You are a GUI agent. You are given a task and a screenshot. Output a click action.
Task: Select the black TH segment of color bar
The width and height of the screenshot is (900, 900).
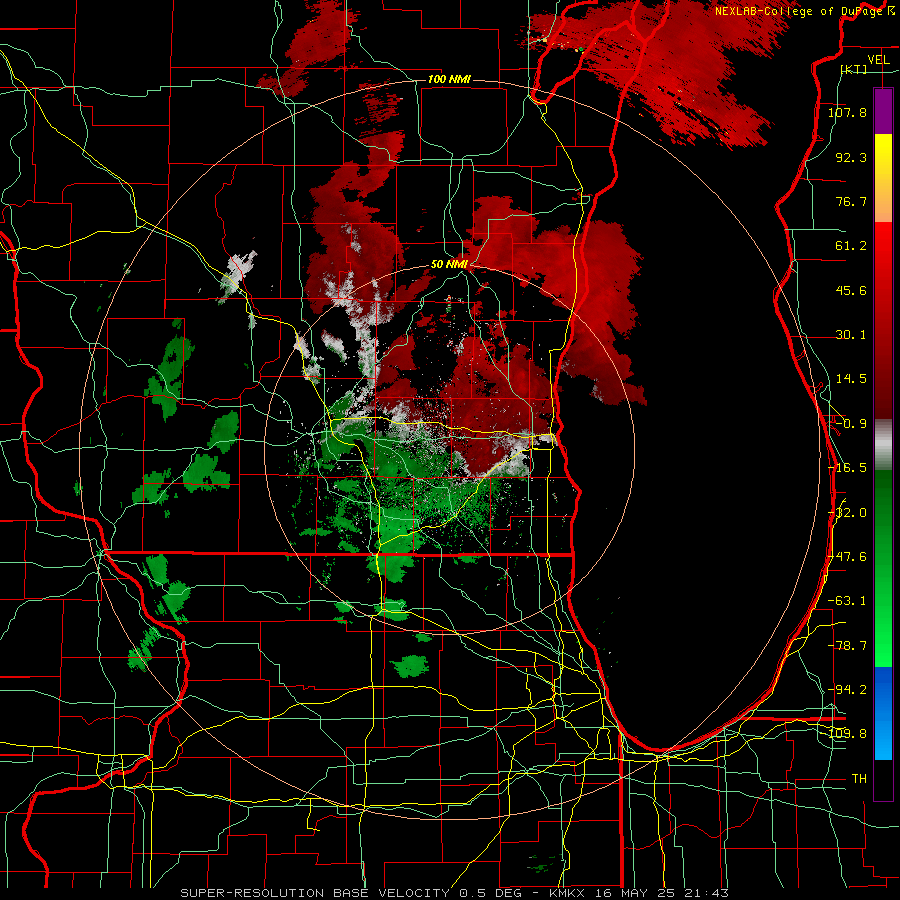tap(883, 780)
